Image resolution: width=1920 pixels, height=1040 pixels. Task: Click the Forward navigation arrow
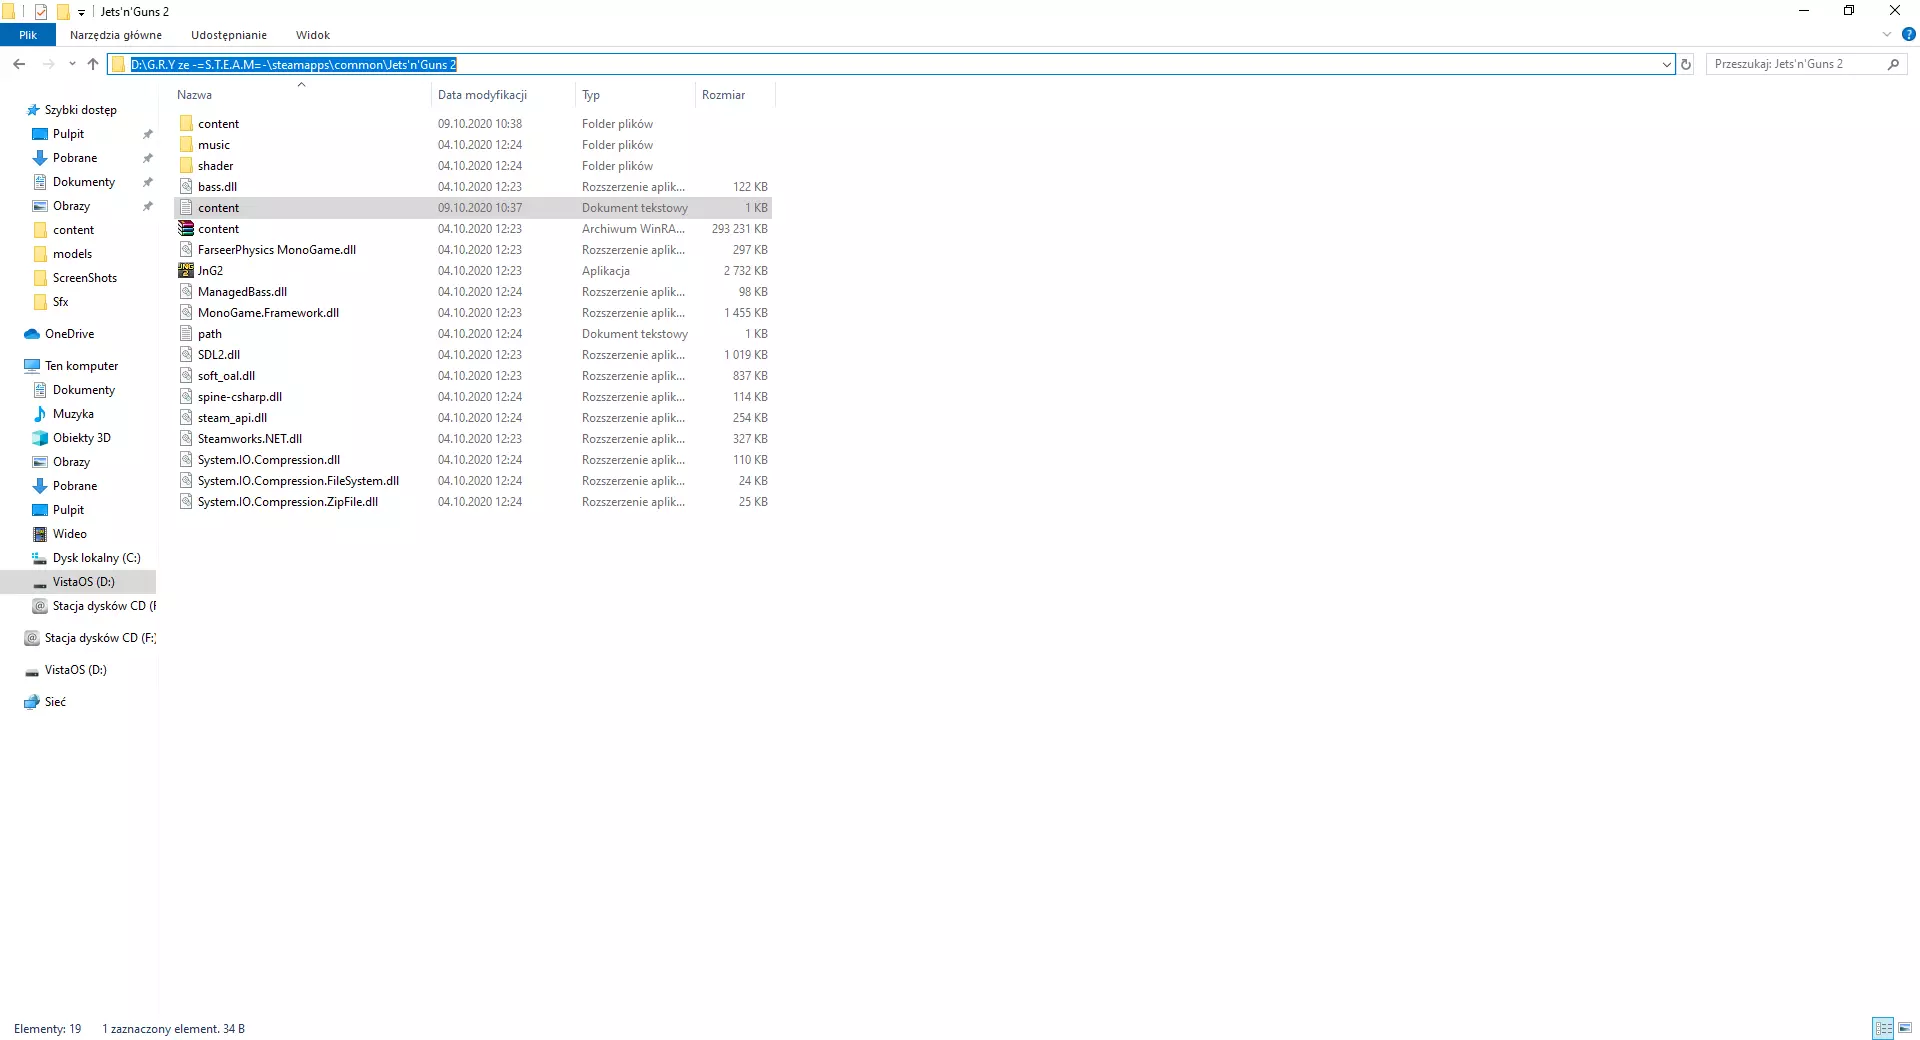48,64
